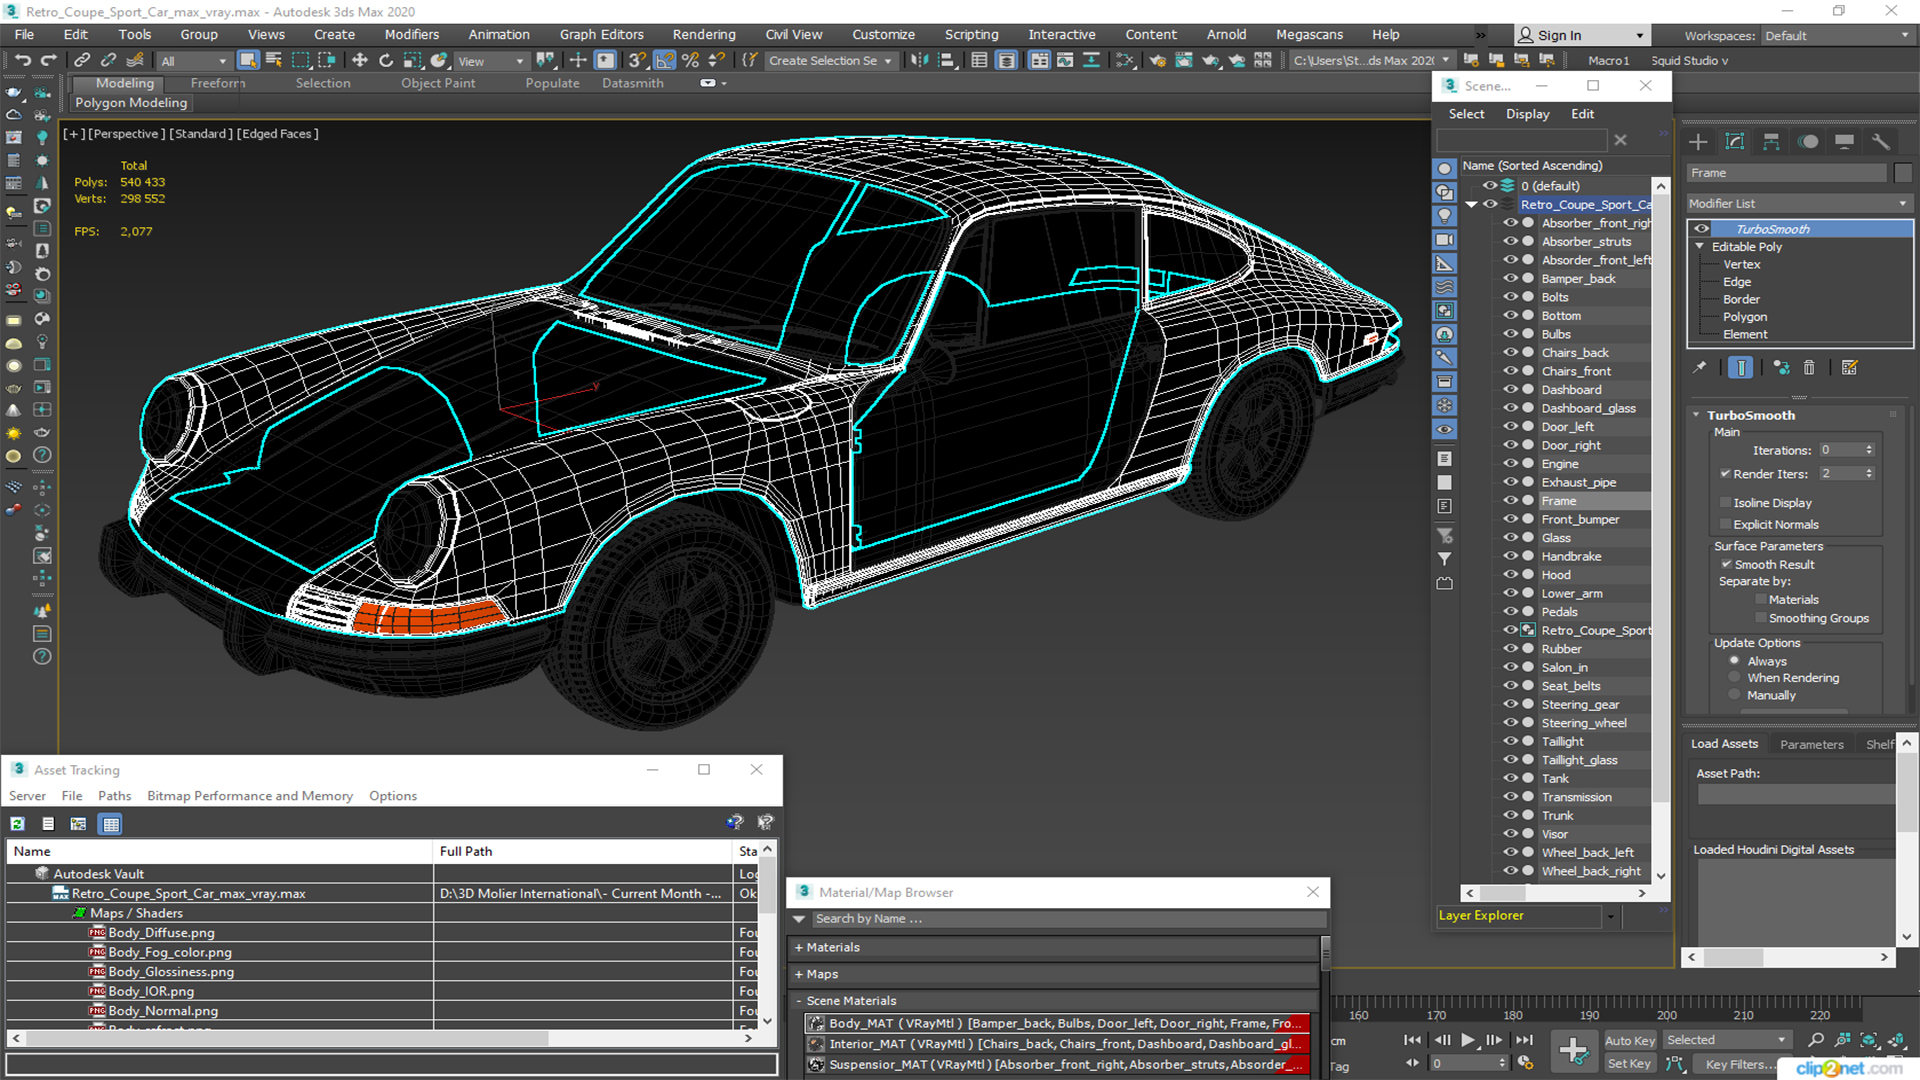Viewport: 1920px width, 1080px height.
Task: Open the Modify tab in command panel
Action: [x=1735, y=141]
